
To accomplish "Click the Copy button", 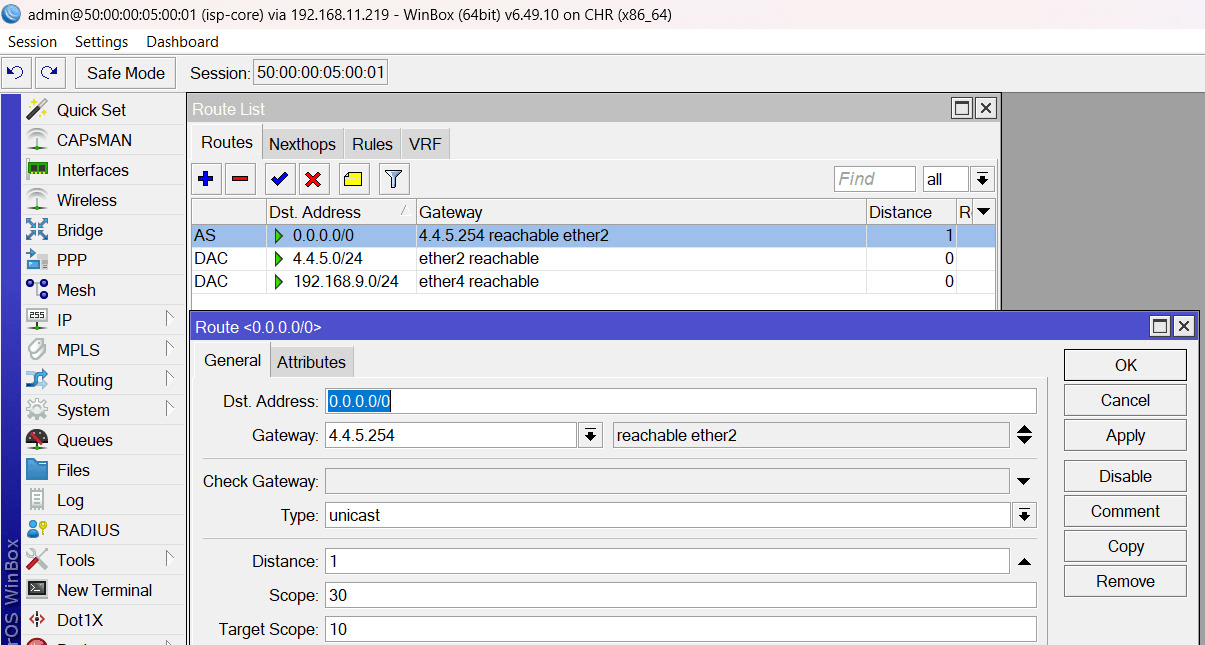I will click(1125, 546).
